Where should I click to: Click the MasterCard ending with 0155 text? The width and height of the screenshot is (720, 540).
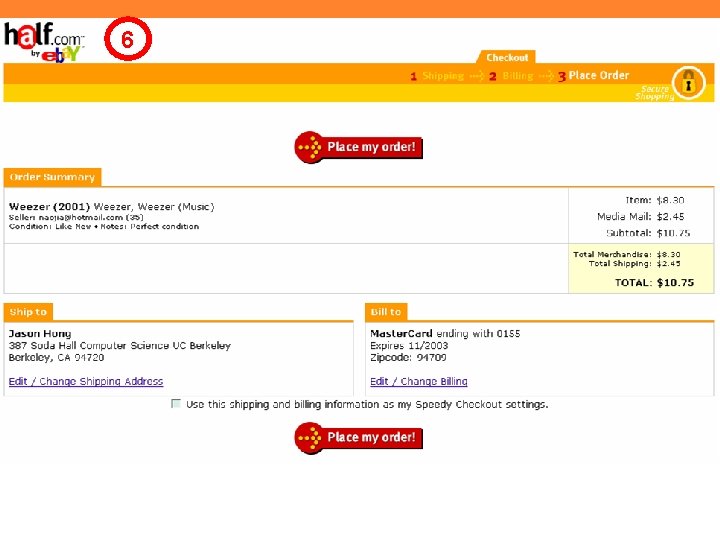pyautogui.click(x=445, y=333)
